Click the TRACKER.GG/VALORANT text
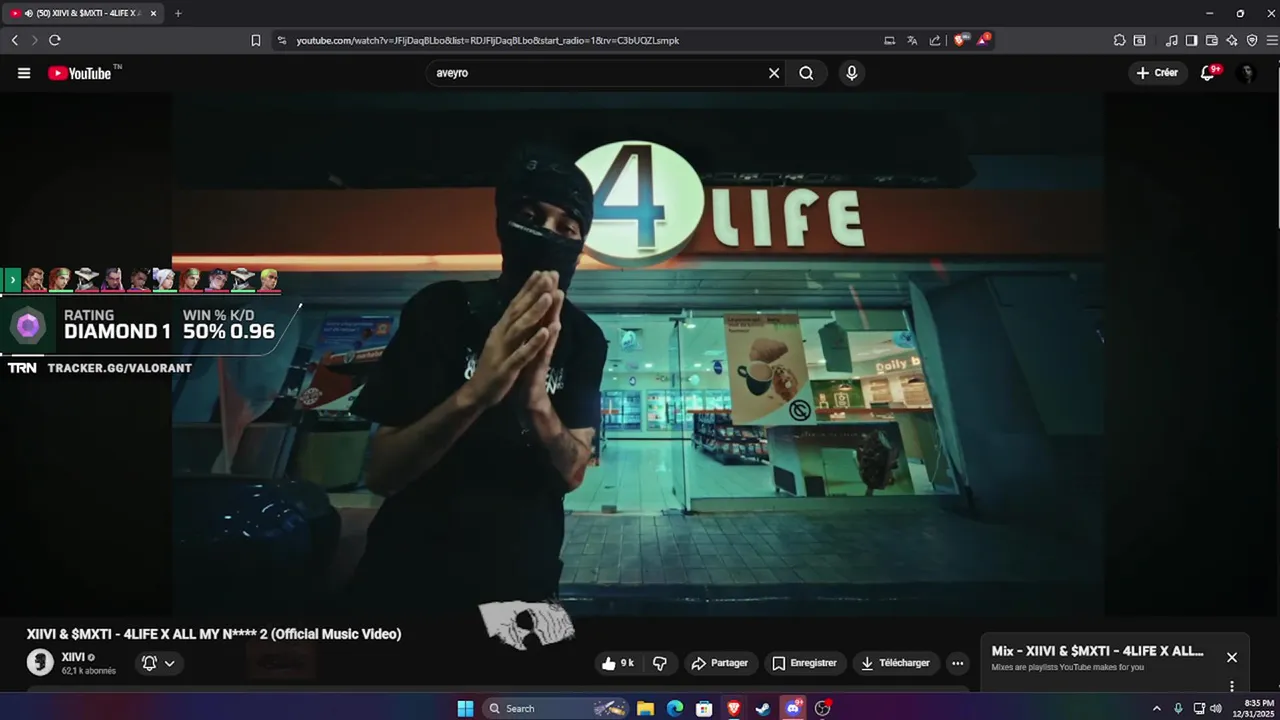This screenshot has width=1280, height=720. click(x=119, y=368)
